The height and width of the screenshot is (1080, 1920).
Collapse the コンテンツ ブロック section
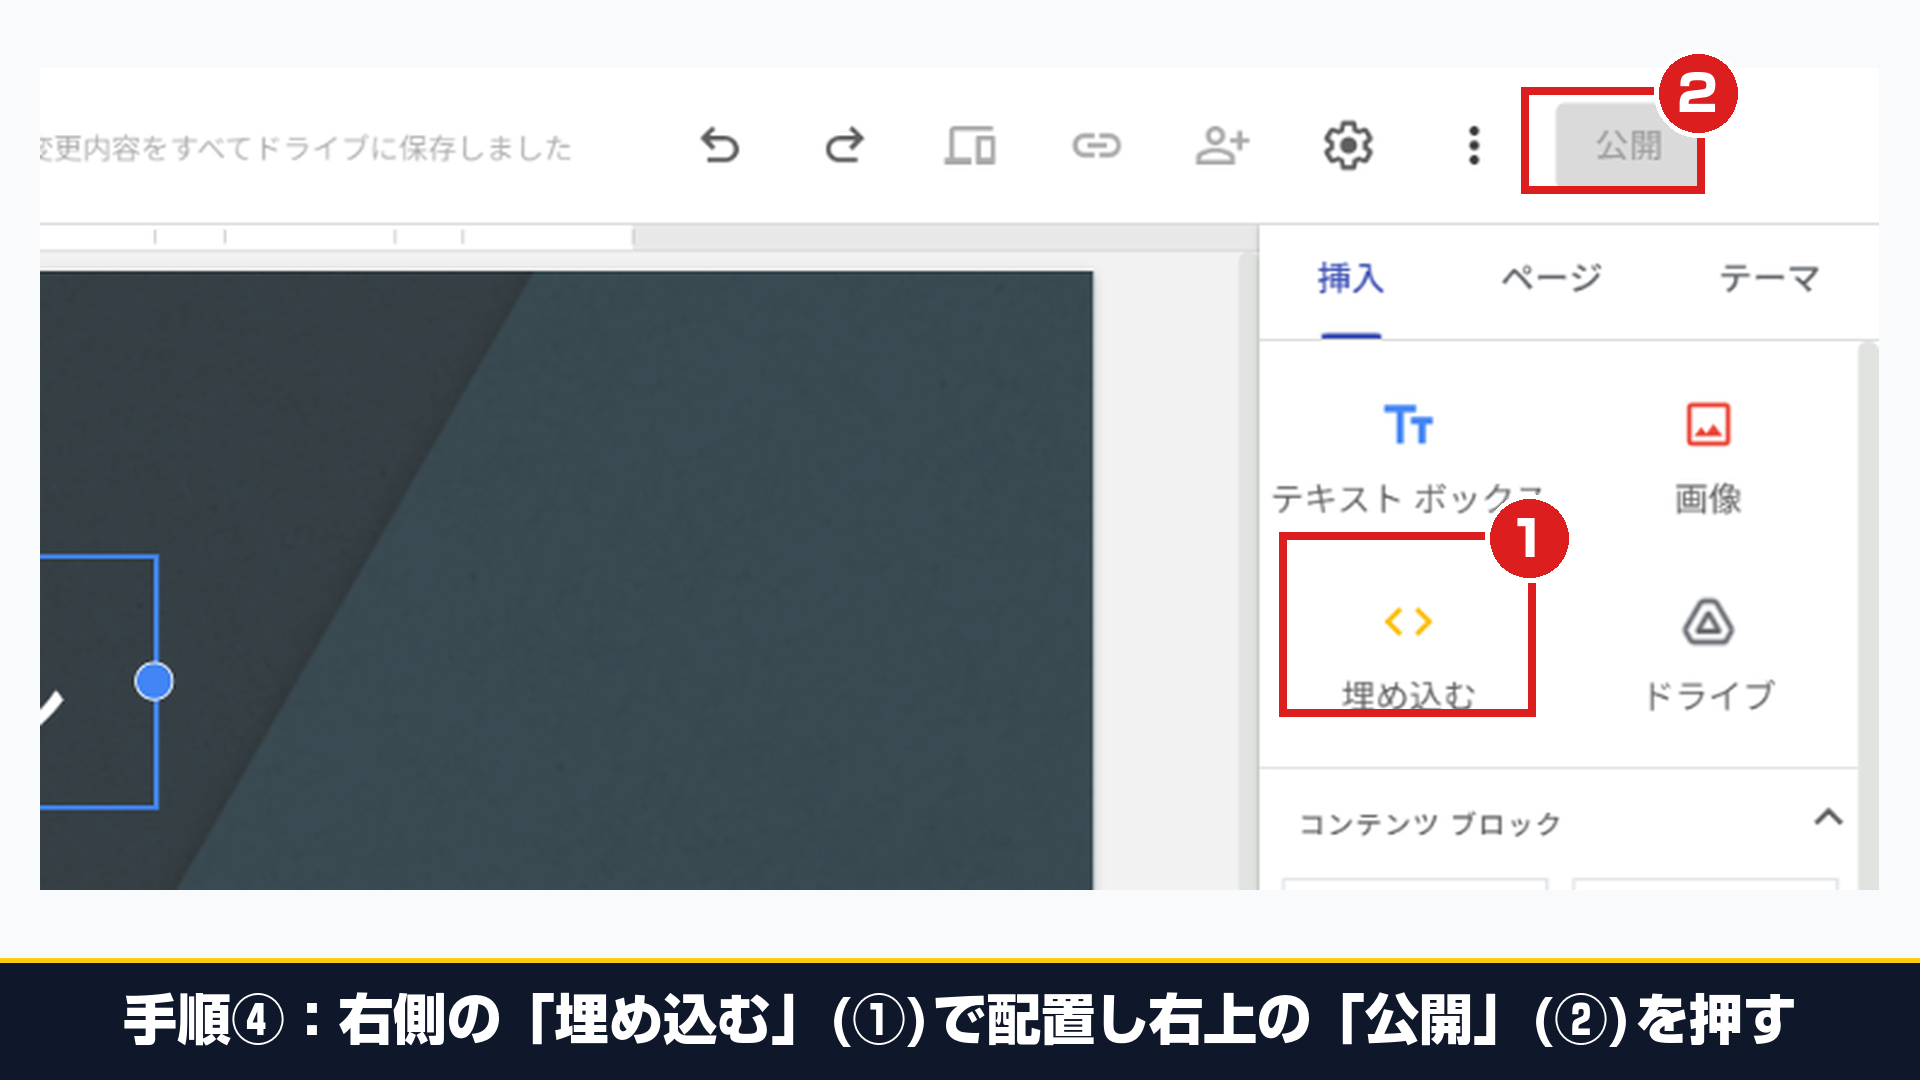pos(1828,818)
